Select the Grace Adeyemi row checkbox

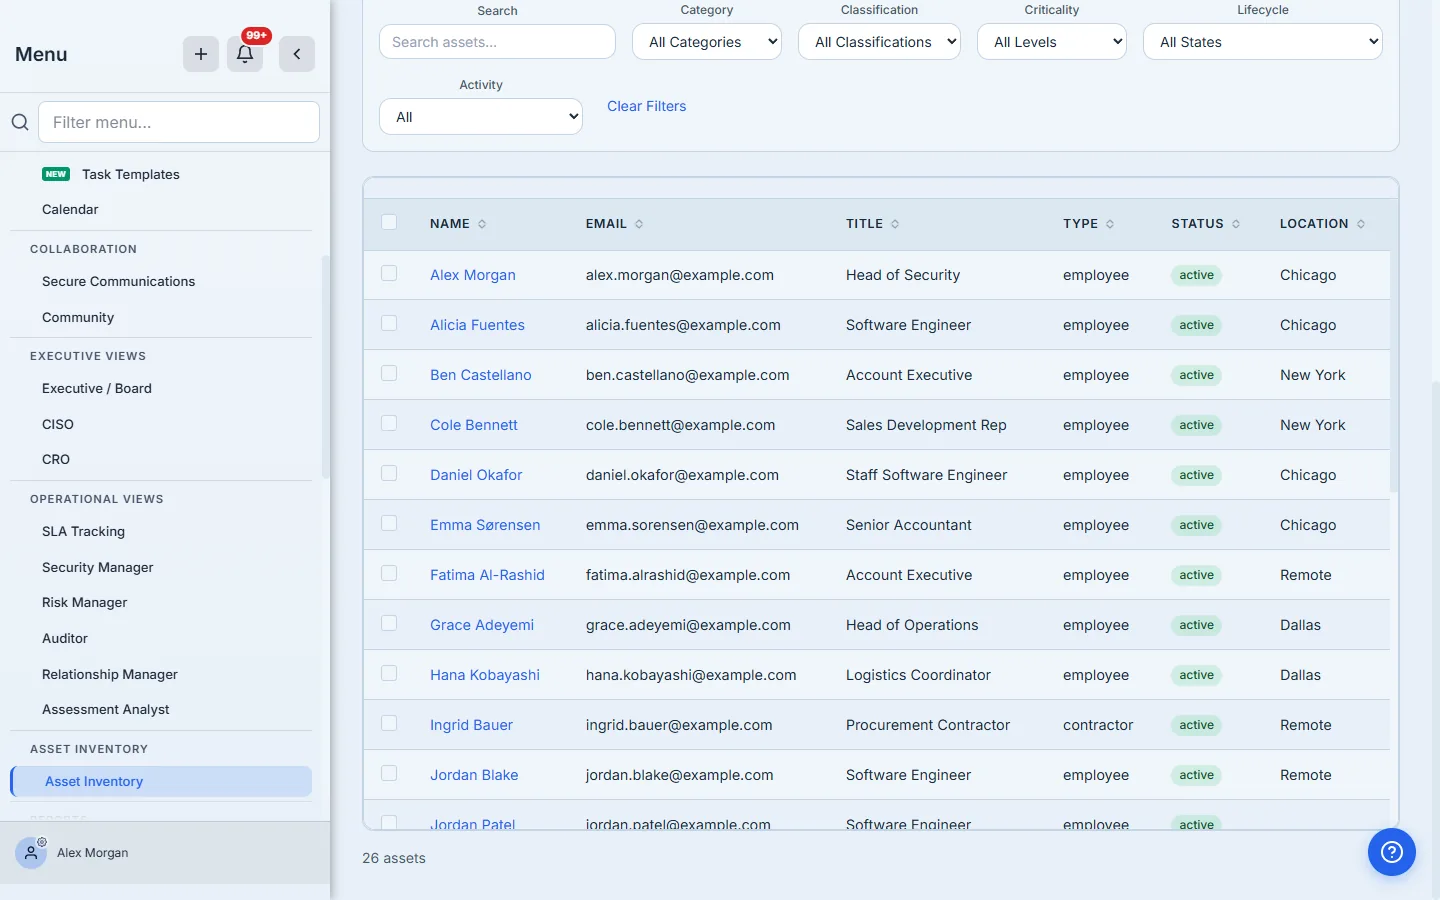(389, 623)
